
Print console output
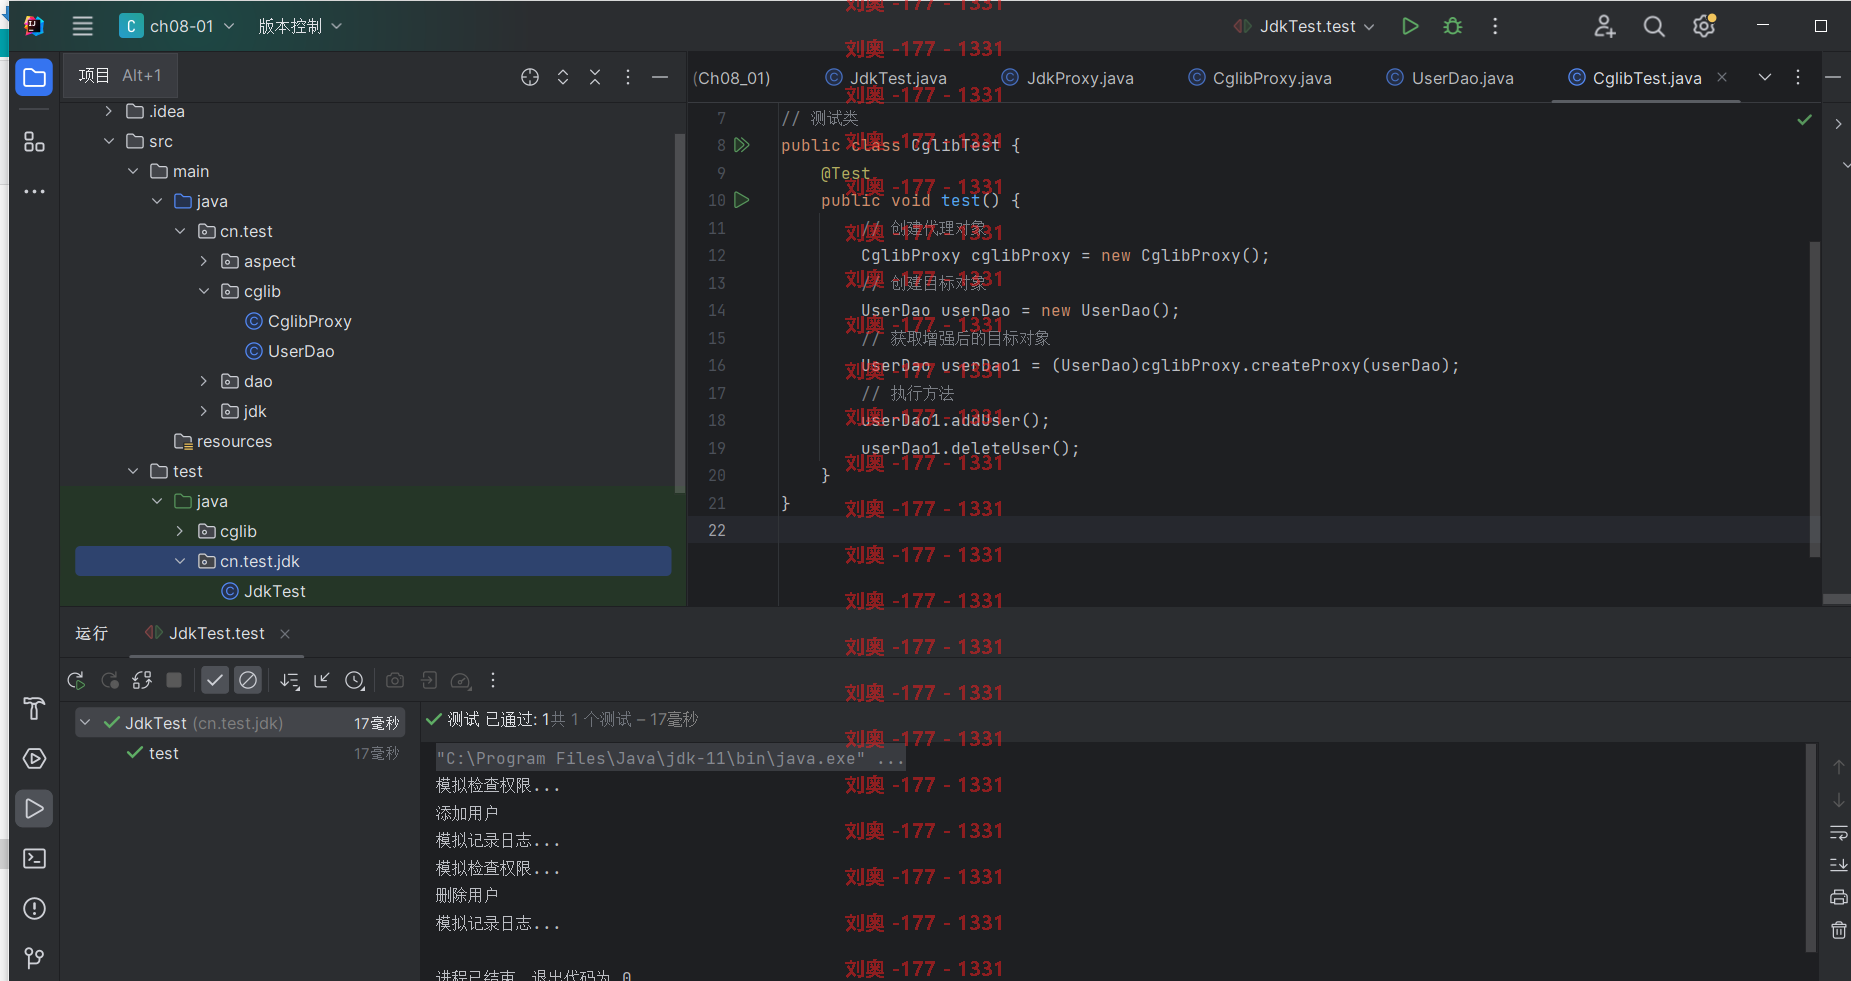(x=1838, y=897)
